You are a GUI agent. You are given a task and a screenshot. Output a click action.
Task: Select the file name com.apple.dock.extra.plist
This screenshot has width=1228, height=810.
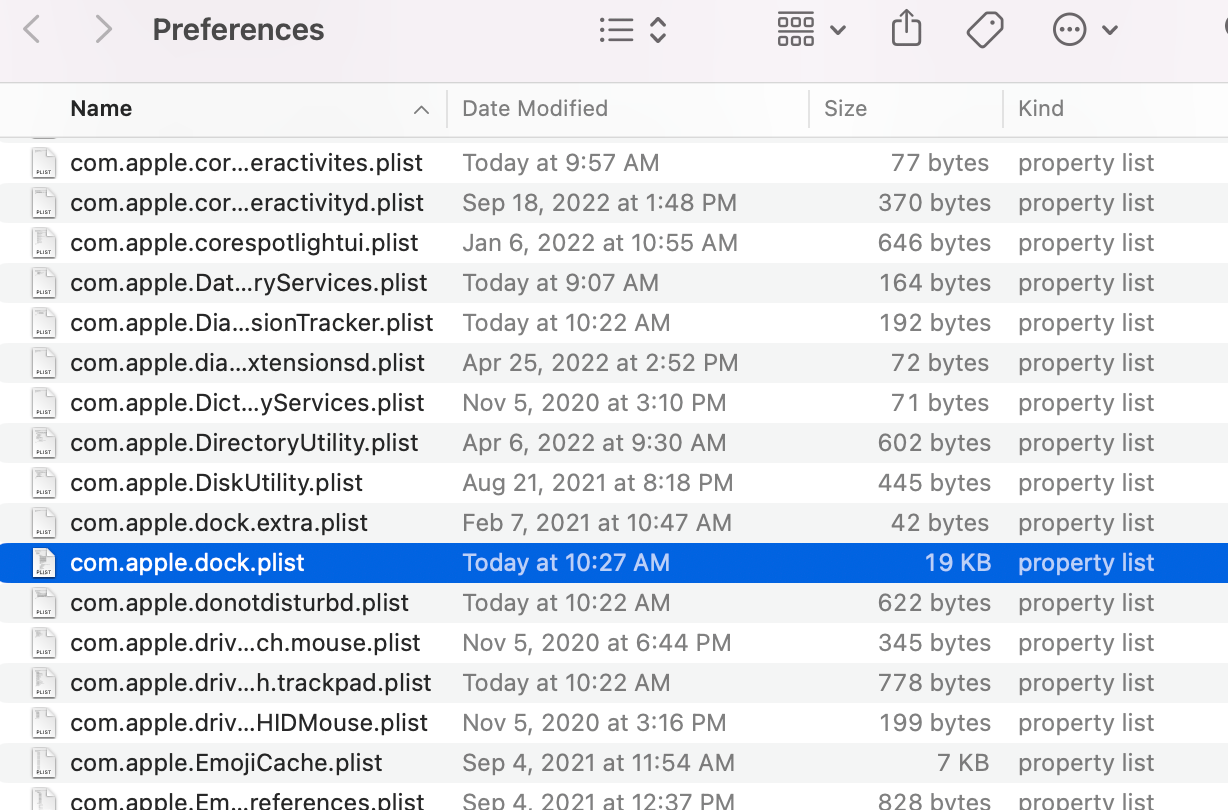tap(219, 523)
